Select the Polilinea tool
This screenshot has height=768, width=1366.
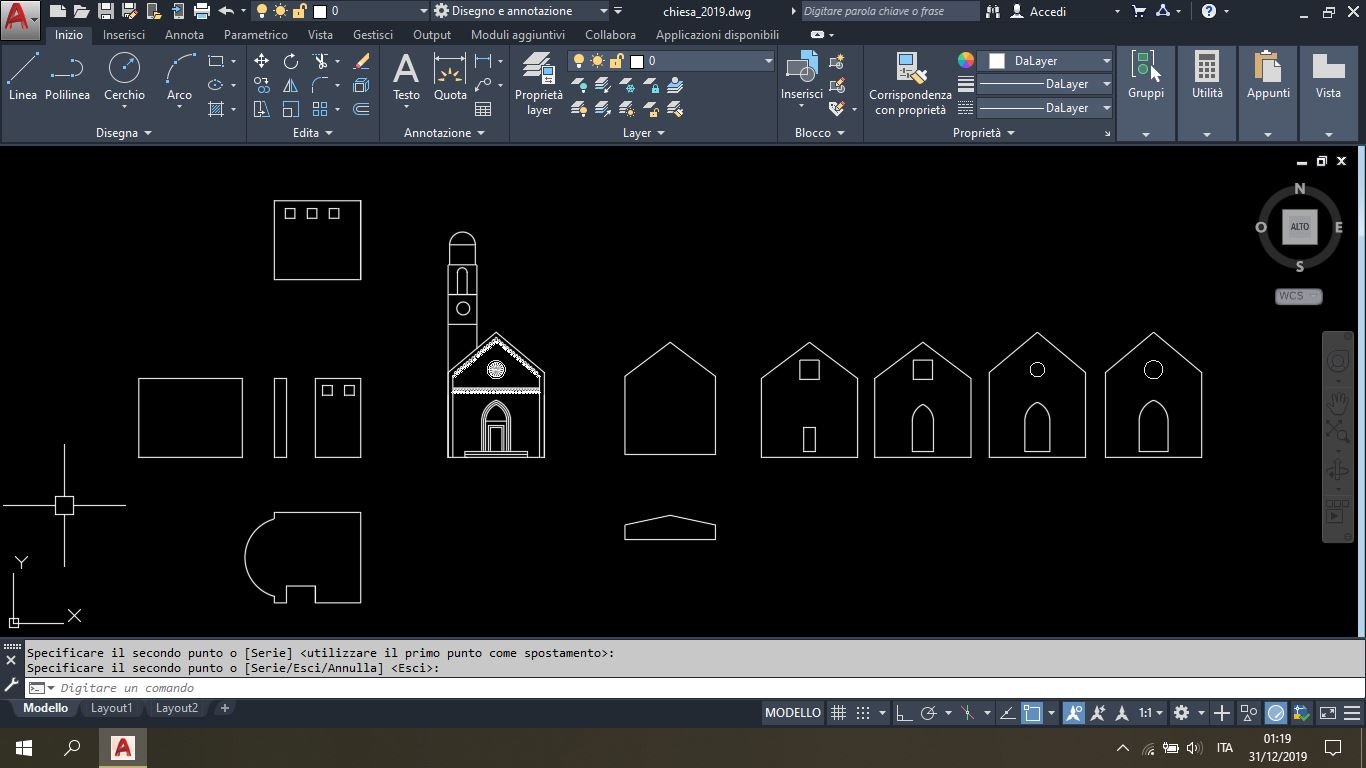coord(67,78)
